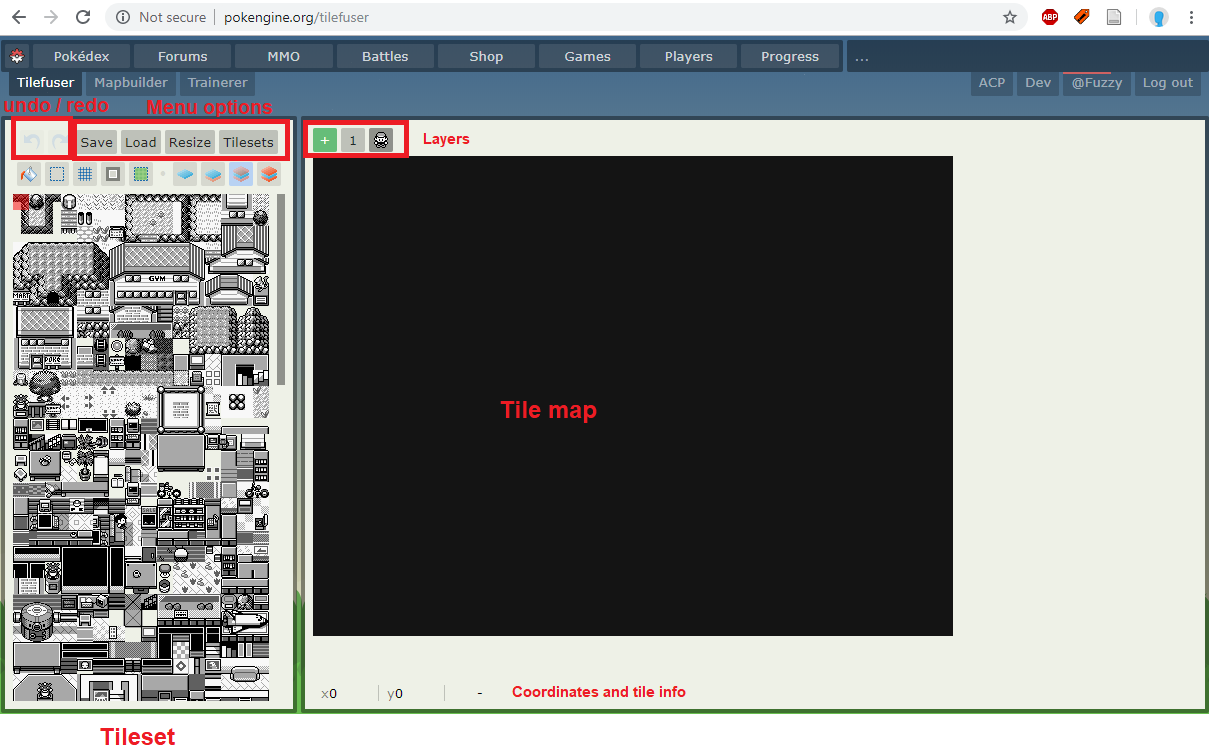Add a new layer with green plus
This screenshot has width=1209, height=755.
click(325, 140)
